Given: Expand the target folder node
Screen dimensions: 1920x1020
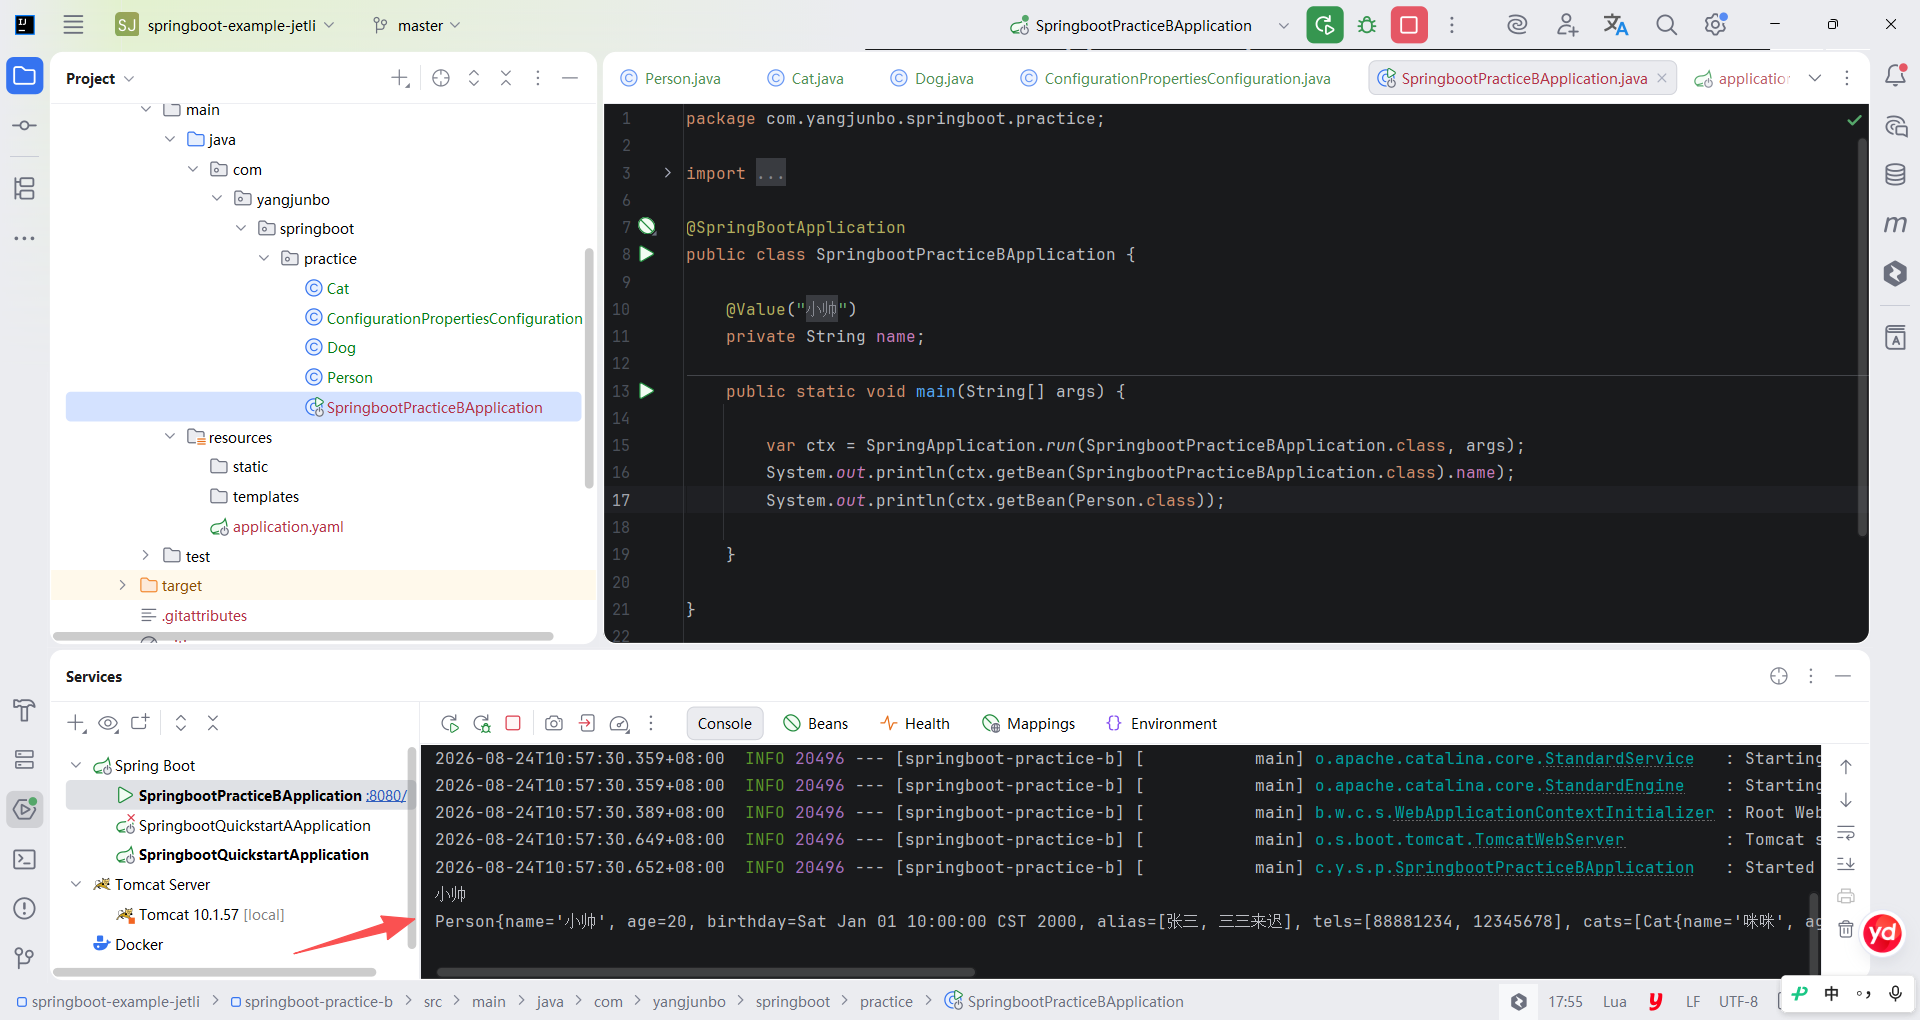Looking at the screenshot, I should [x=122, y=585].
